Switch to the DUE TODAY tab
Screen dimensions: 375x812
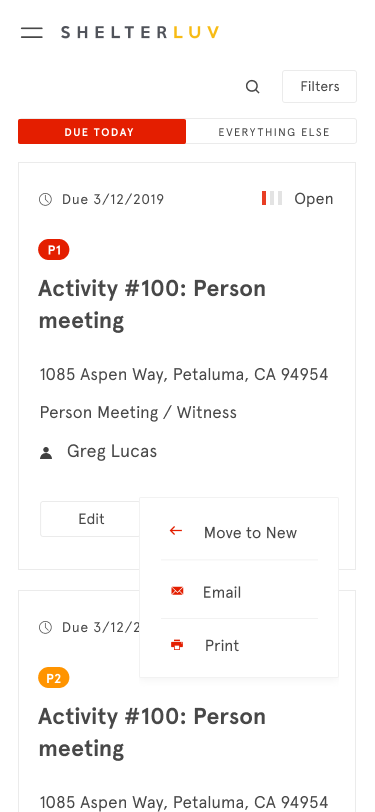[x=102, y=132]
